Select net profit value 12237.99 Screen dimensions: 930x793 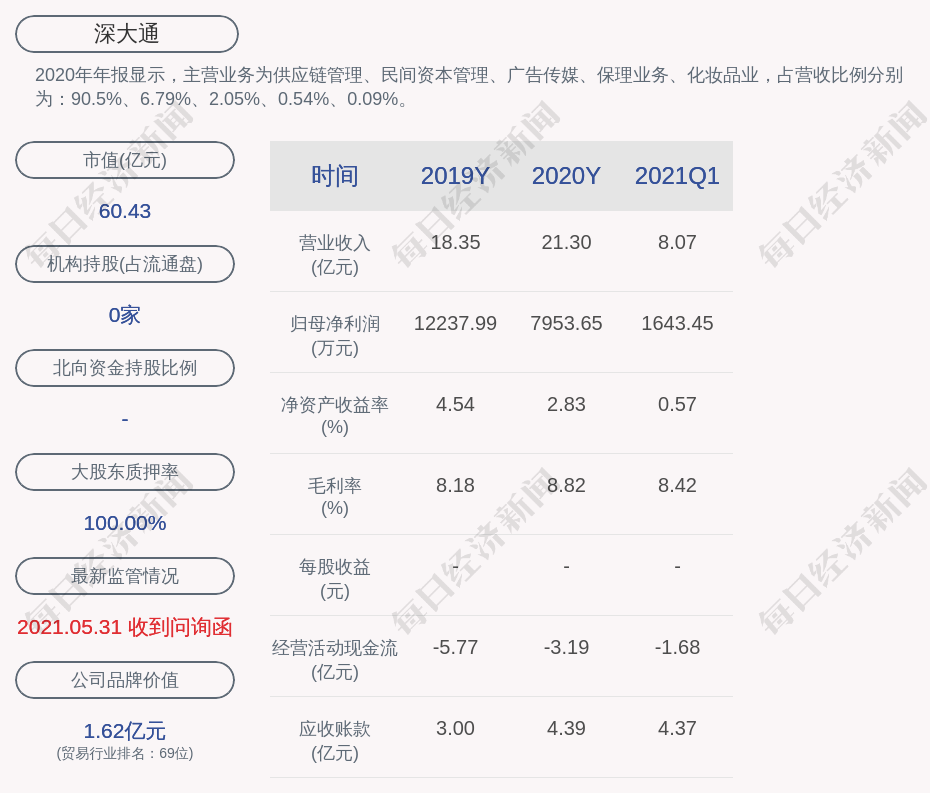click(x=455, y=323)
